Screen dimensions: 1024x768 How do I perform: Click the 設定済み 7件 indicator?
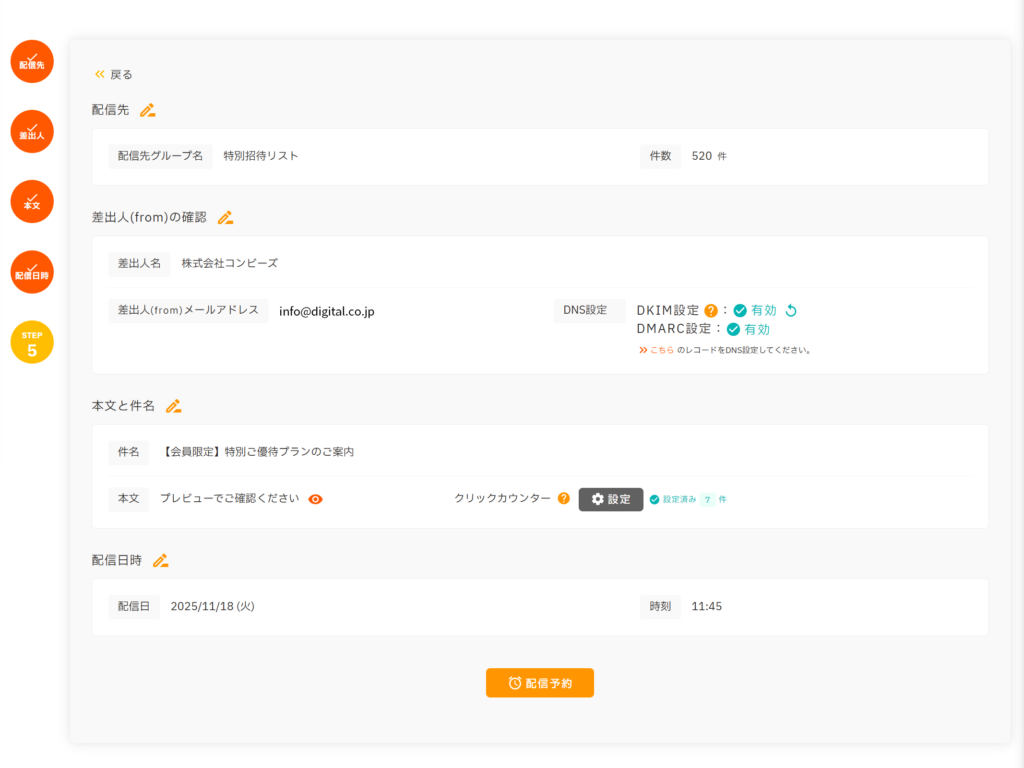[688, 499]
